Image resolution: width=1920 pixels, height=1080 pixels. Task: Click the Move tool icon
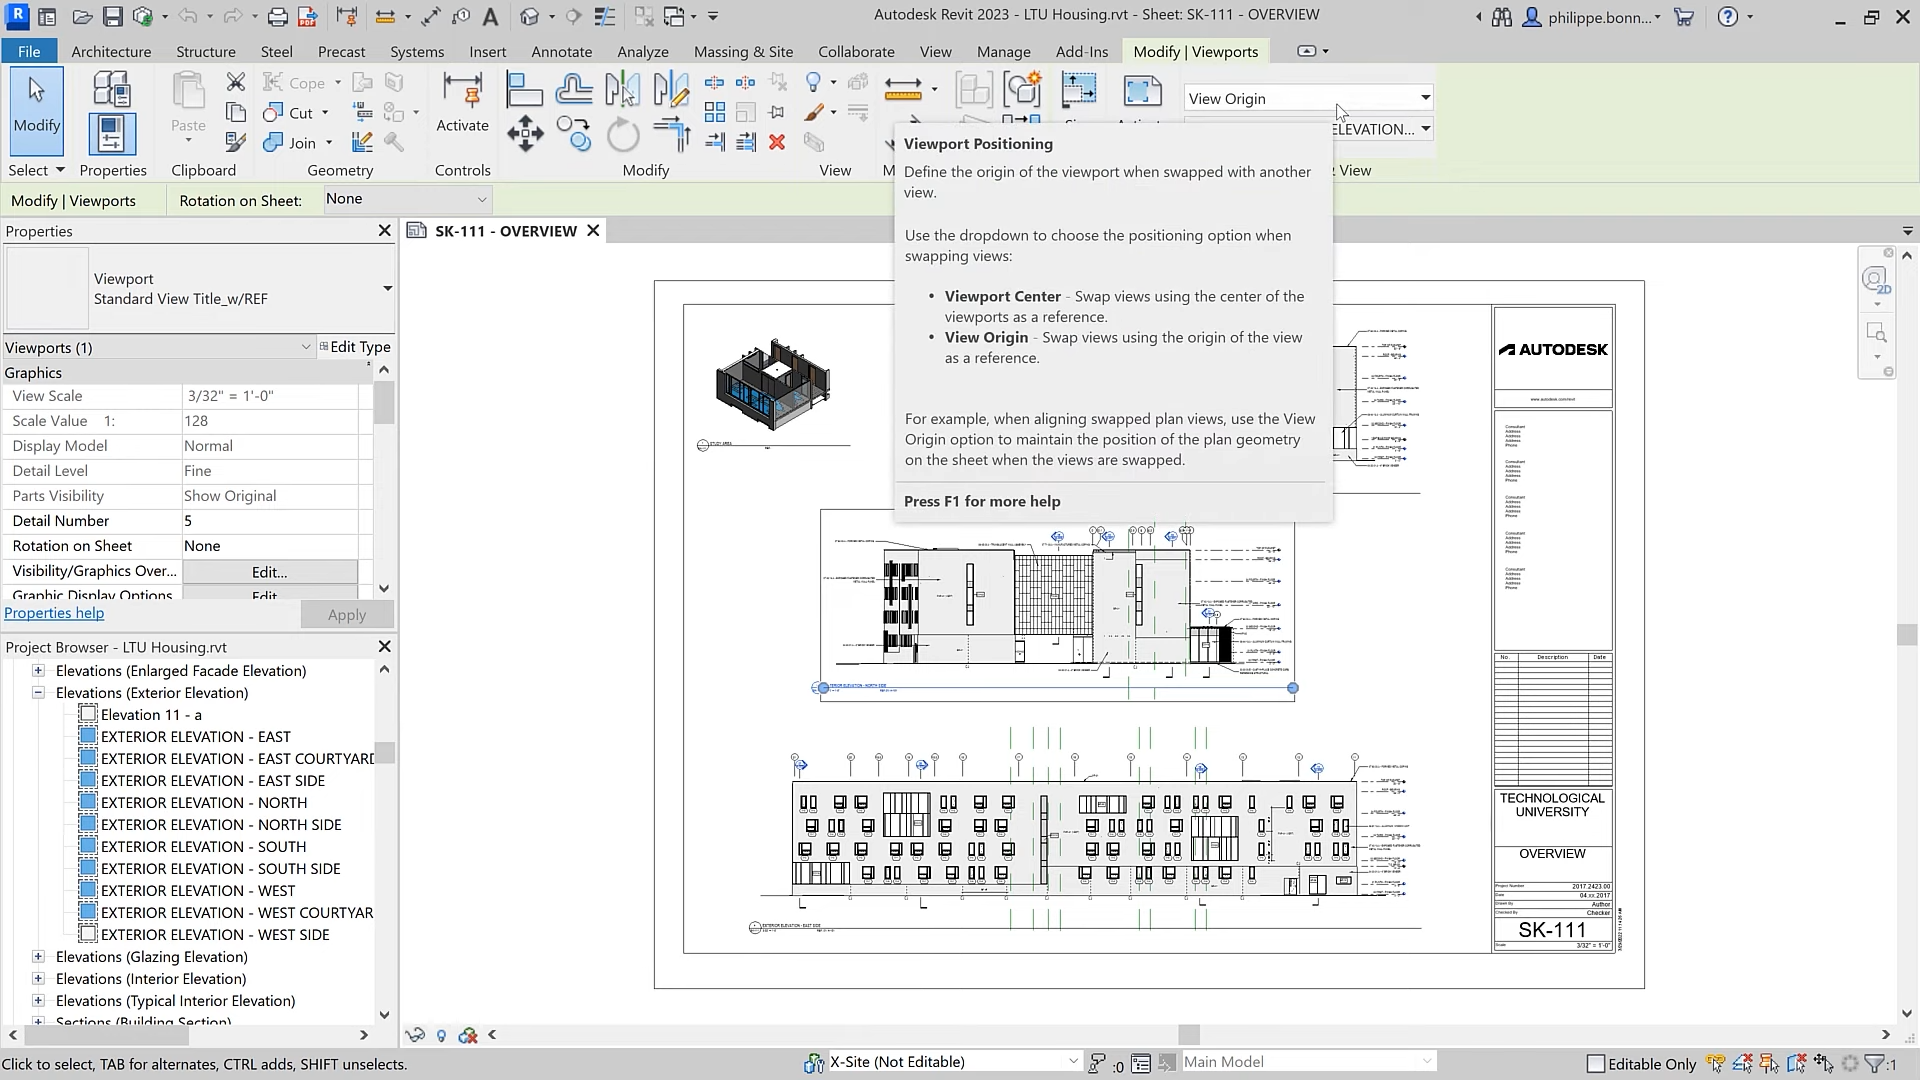(525, 133)
